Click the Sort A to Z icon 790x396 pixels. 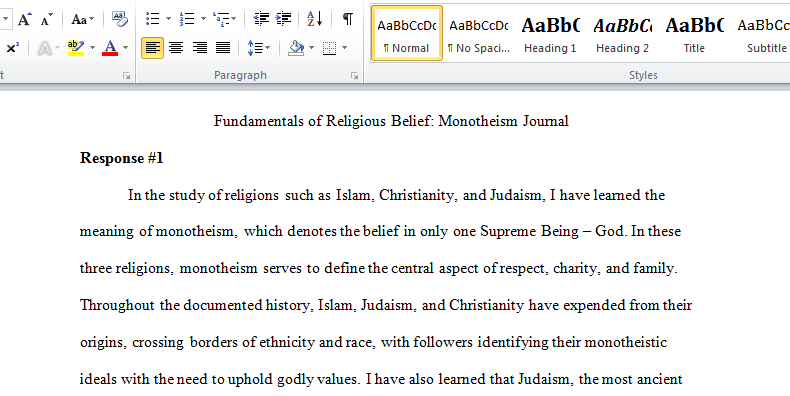[315, 19]
